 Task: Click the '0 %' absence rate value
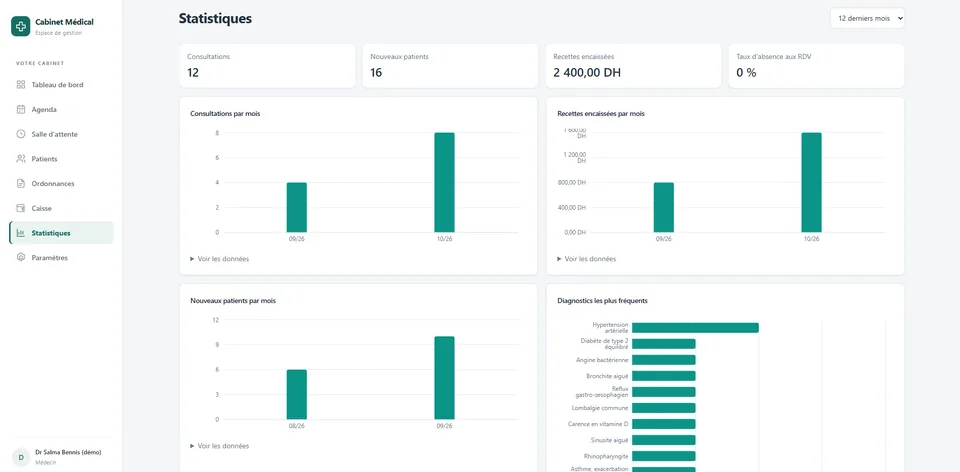746,73
